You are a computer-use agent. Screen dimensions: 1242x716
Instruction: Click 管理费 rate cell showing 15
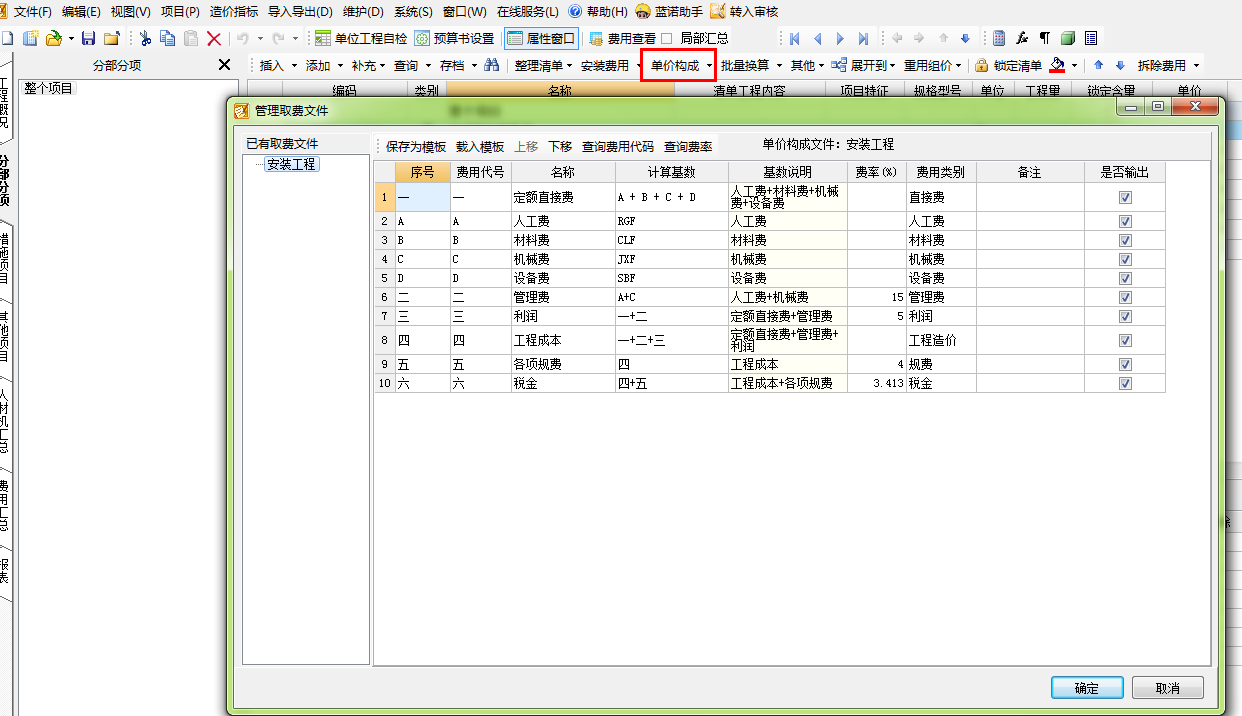pyautogui.click(x=877, y=297)
